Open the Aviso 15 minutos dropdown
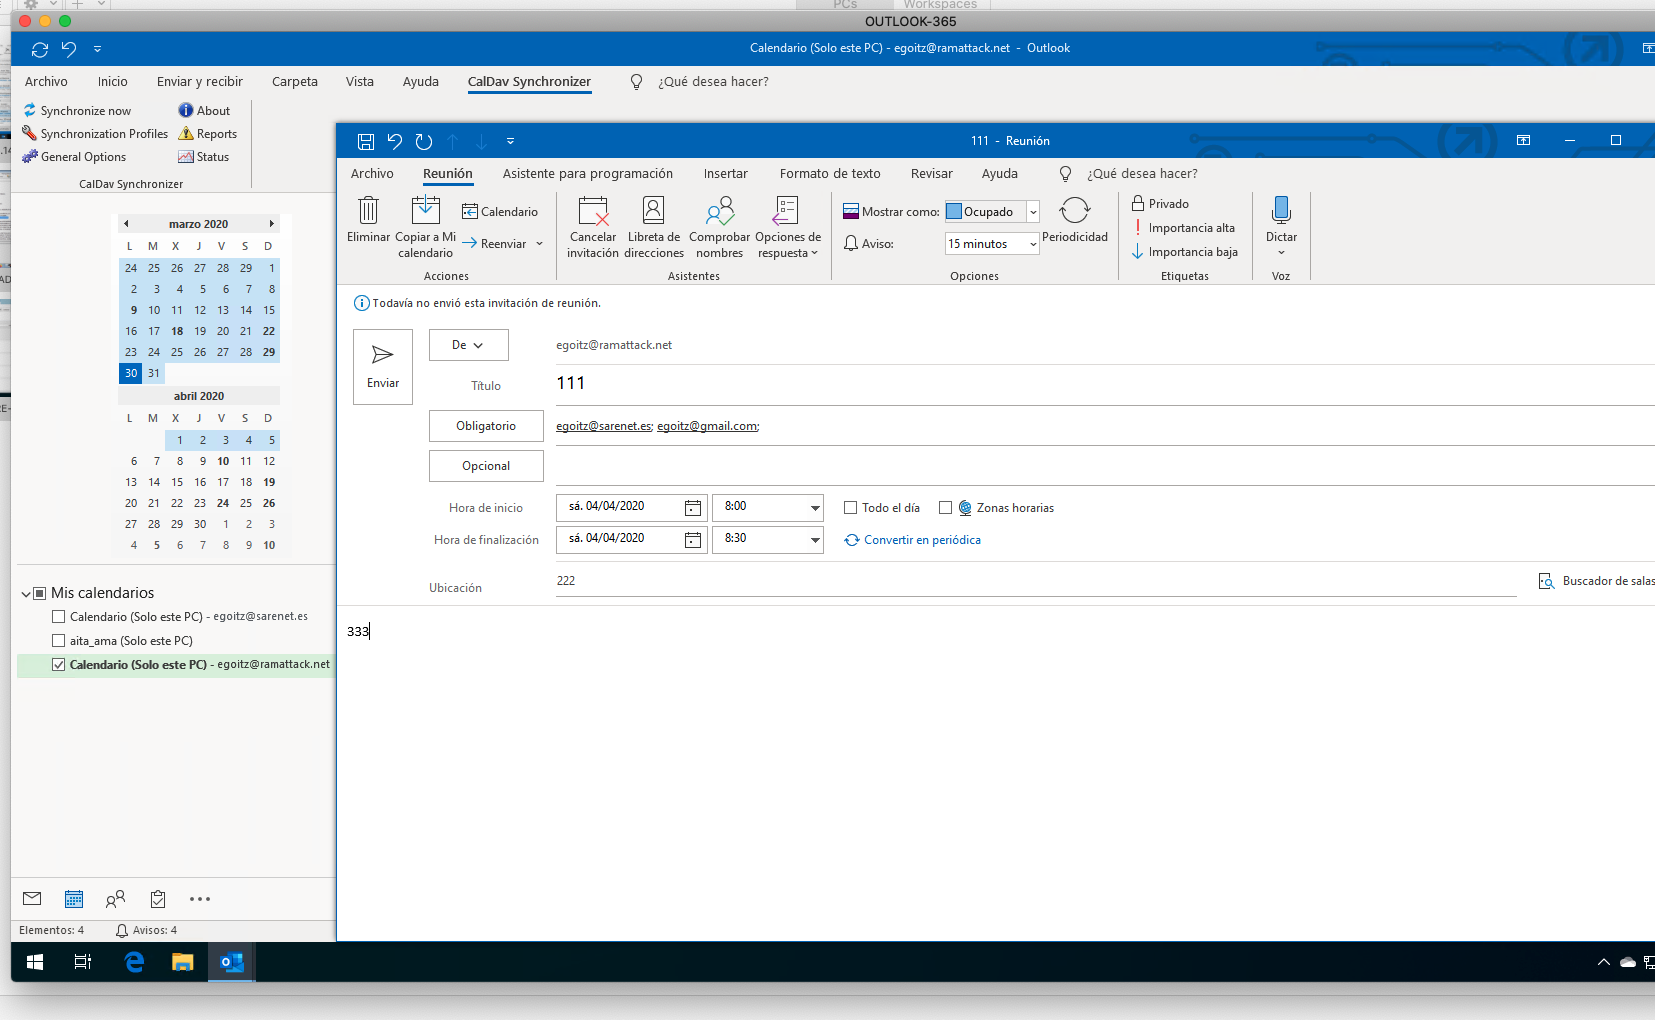Viewport: 1655px width, 1020px height. (x=1033, y=244)
